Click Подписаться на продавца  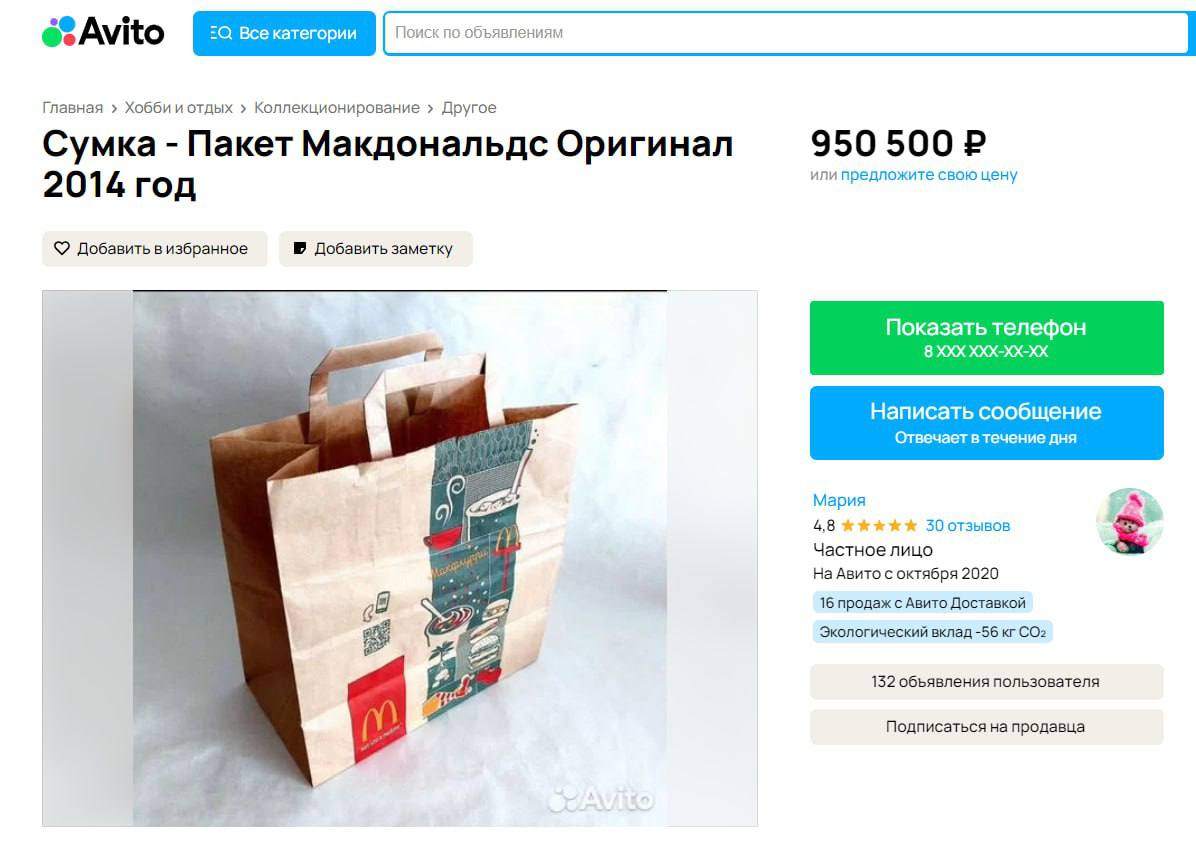(986, 727)
